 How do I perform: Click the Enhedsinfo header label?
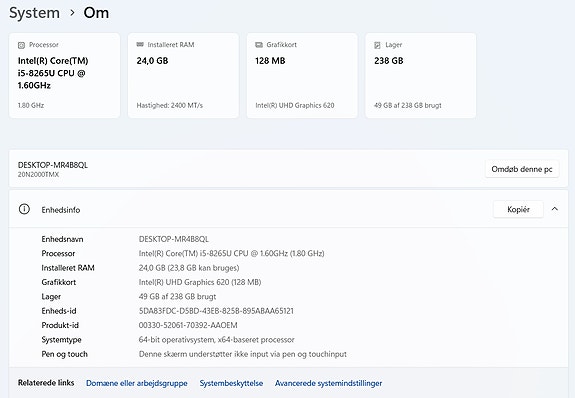[x=61, y=210]
